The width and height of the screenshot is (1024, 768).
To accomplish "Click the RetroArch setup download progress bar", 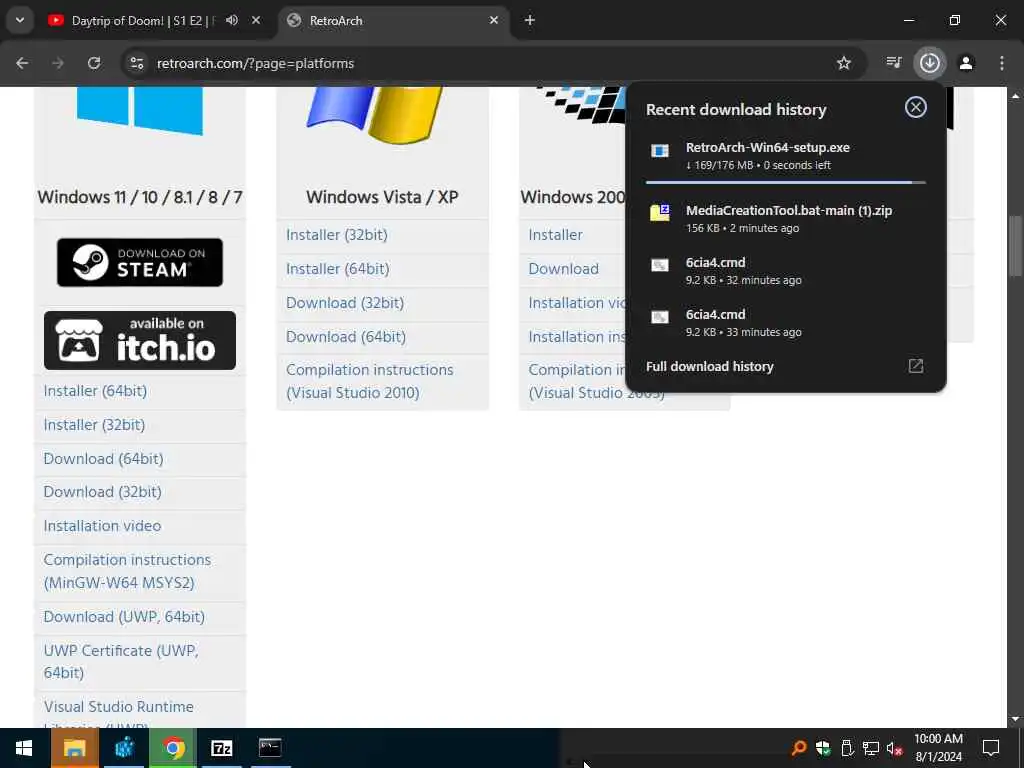I will 786,183.
